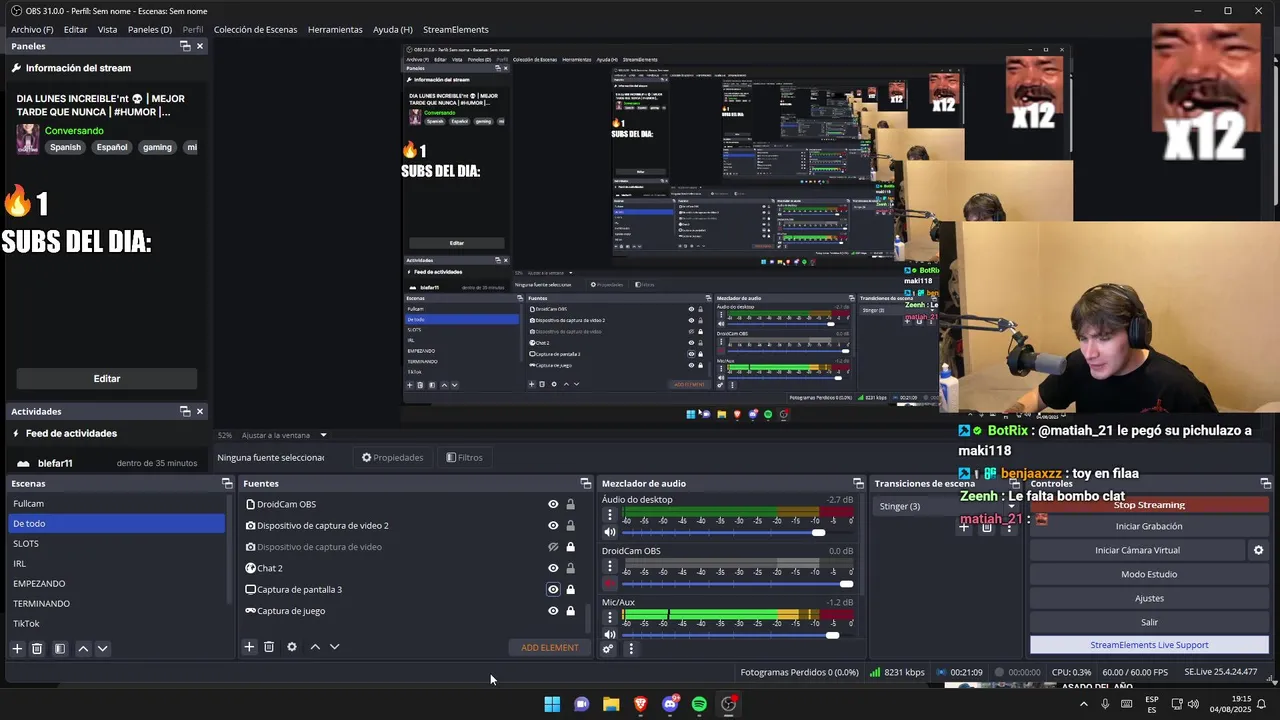This screenshot has height=720, width=1280.
Task: Hide Dispositivo de captura de video 2
Action: (553, 526)
